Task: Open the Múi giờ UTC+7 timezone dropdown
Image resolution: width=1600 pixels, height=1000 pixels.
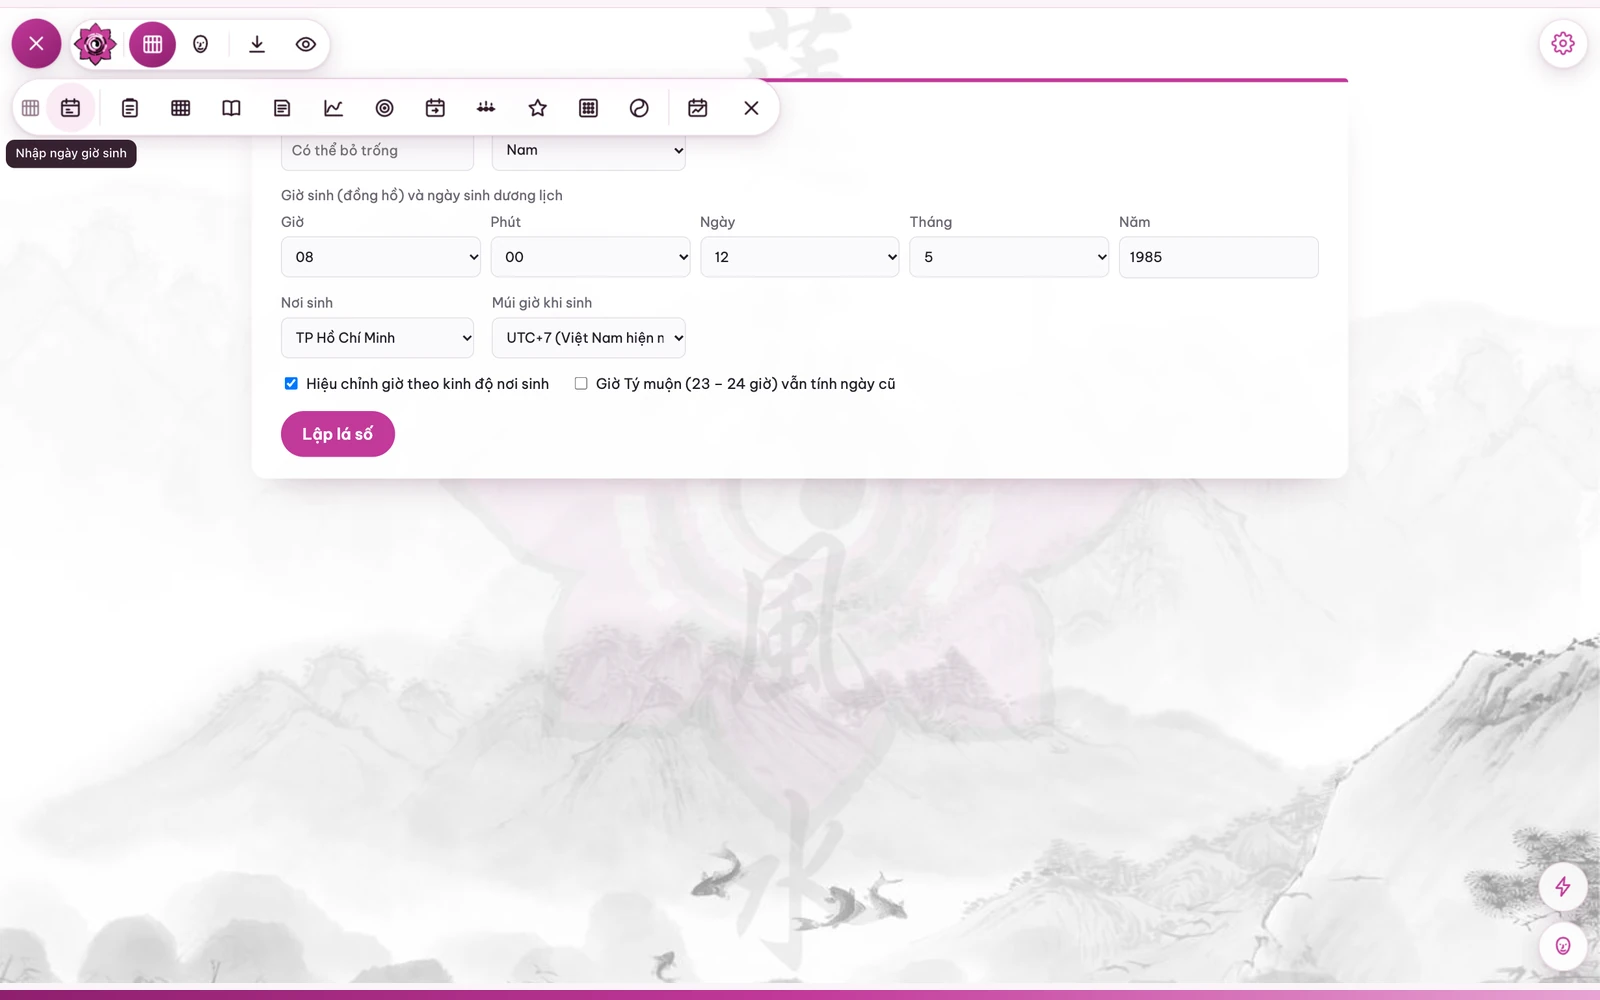Action: [x=588, y=338]
